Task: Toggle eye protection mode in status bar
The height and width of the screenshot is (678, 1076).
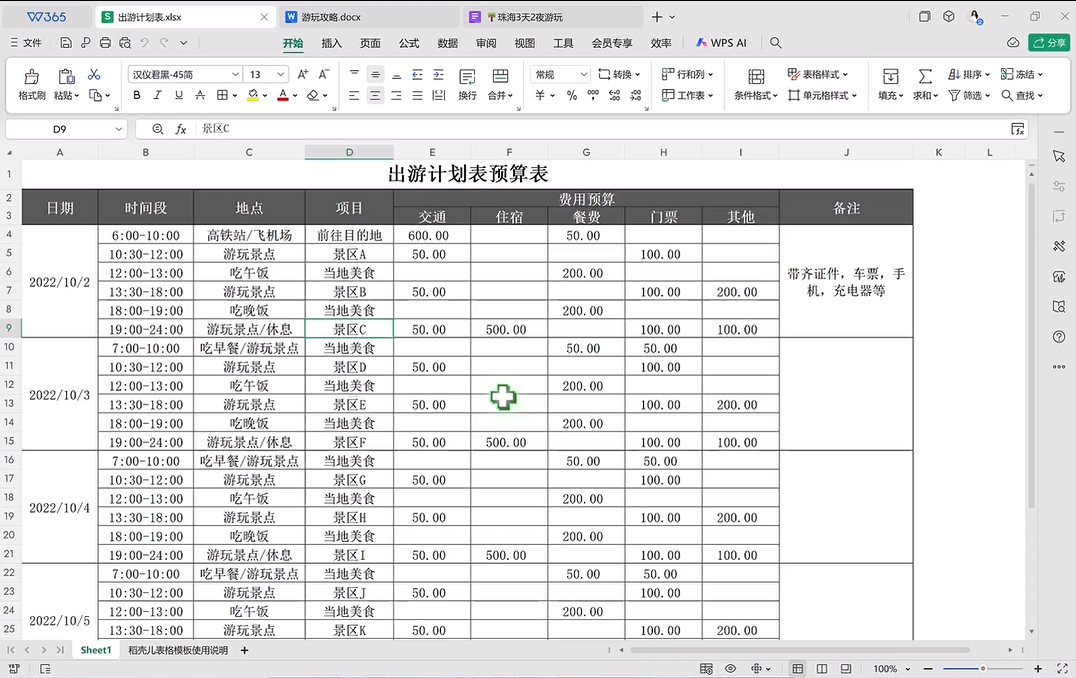Action: click(731, 668)
